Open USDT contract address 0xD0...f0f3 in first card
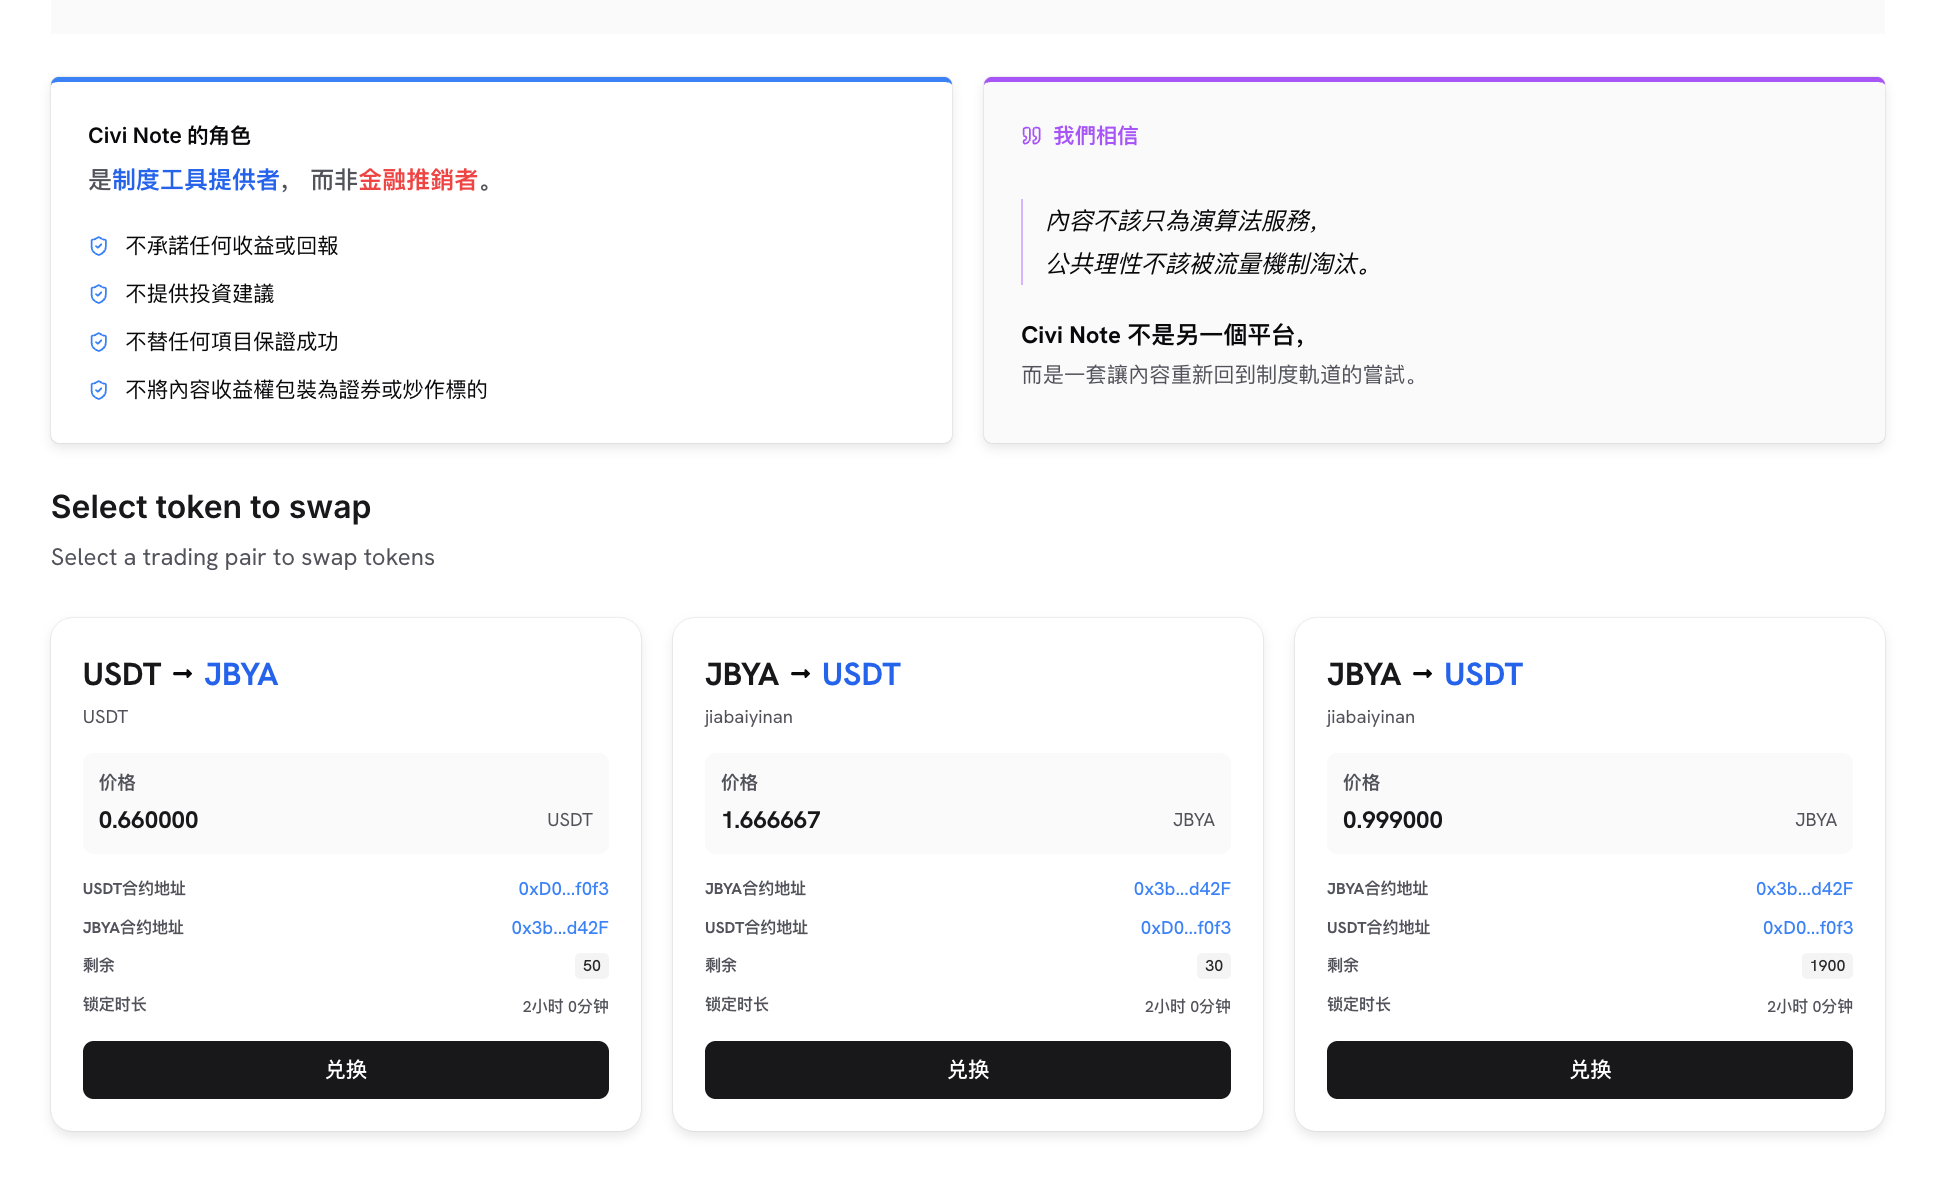Screen dimensions: 1938x1180 (x=563, y=889)
